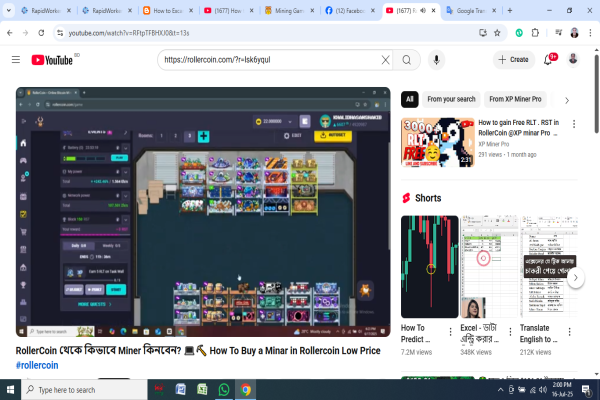Go back with browser back arrow
This screenshot has height=400, width=600.
10,33
